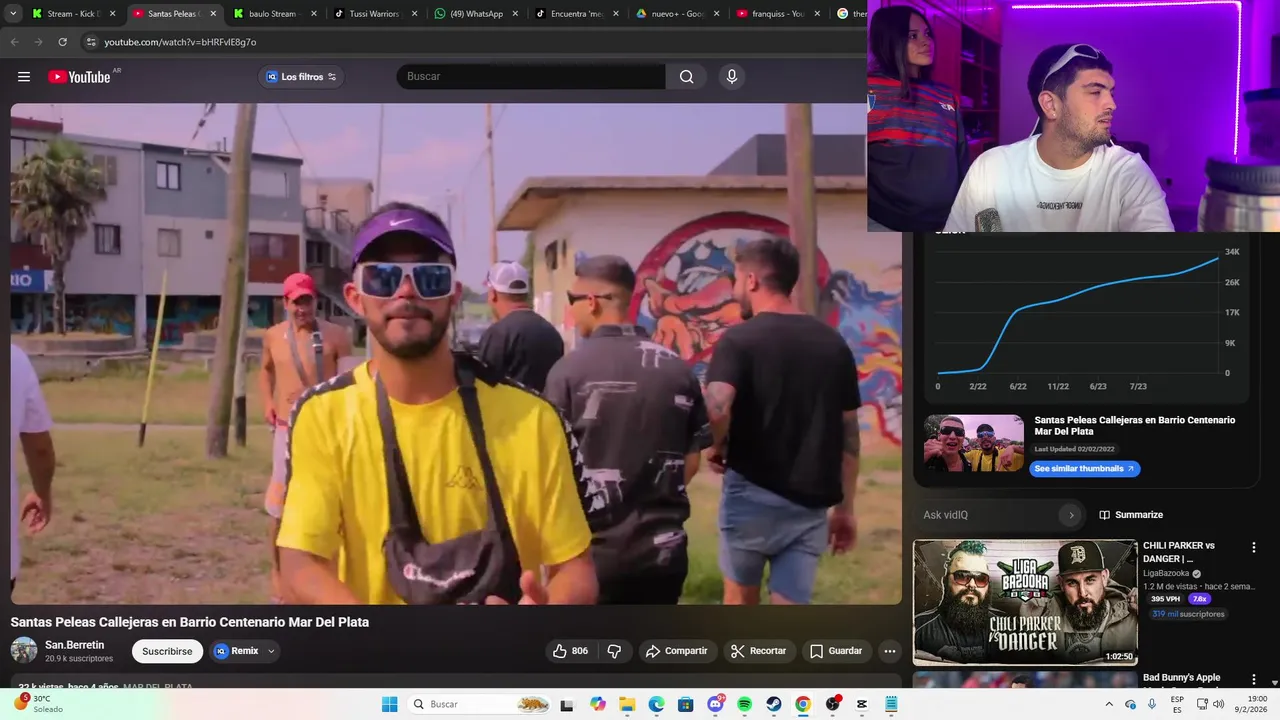Open volume control in the system tray
The height and width of the screenshot is (720, 1280).
click(1218, 704)
